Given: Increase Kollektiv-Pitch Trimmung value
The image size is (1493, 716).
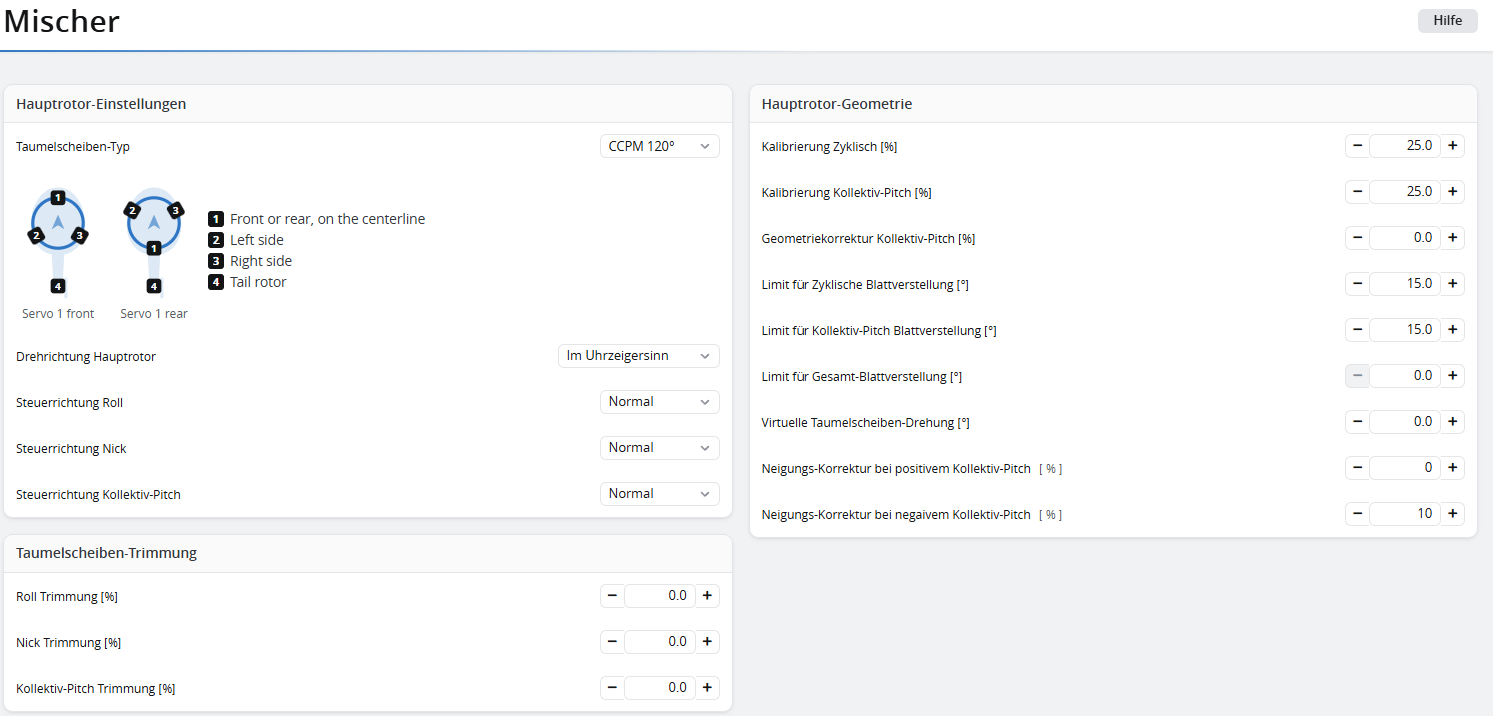Looking at the screenshot, I should (707, 688).
